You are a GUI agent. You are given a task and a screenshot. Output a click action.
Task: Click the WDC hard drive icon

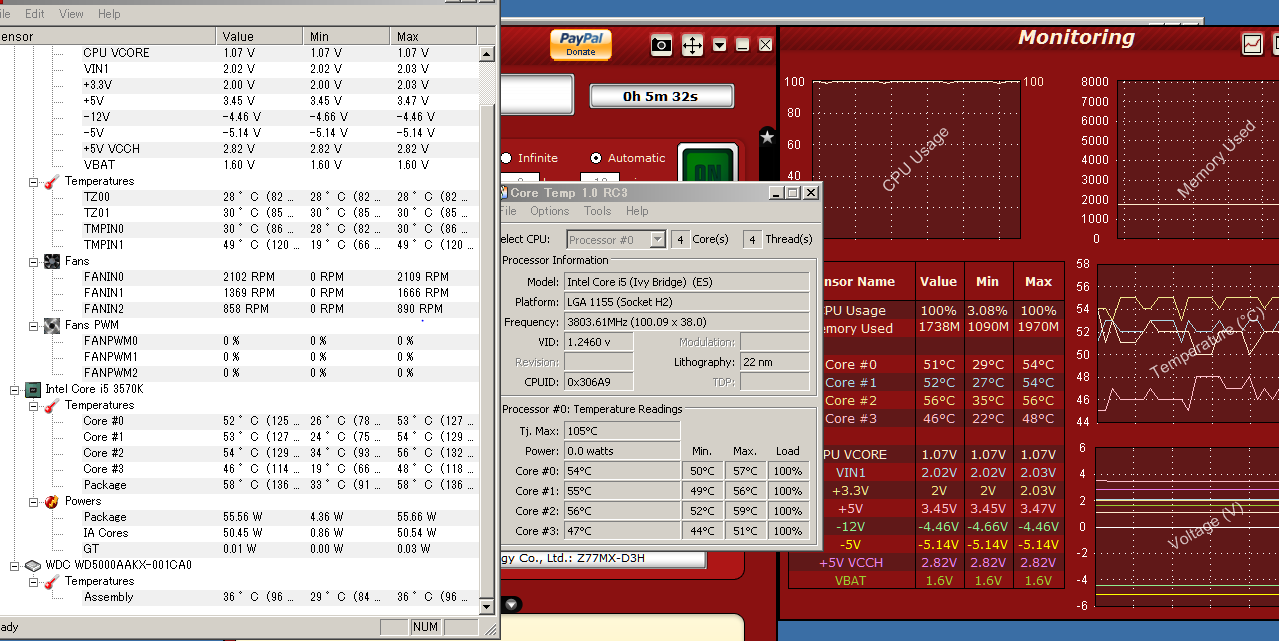(33, 565)
